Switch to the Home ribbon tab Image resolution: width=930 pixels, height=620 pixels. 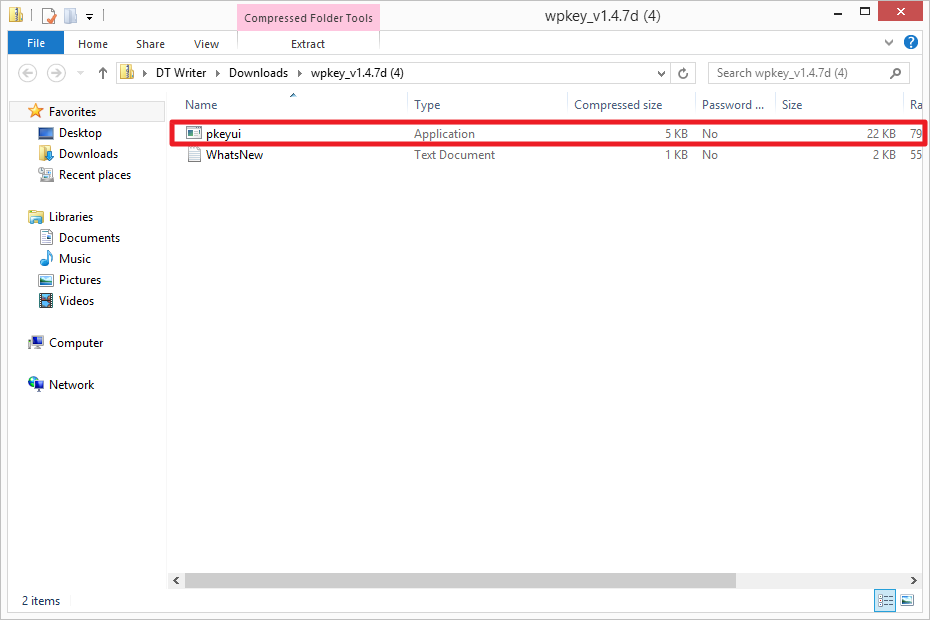pyautogui.click(x=93, y=44)
